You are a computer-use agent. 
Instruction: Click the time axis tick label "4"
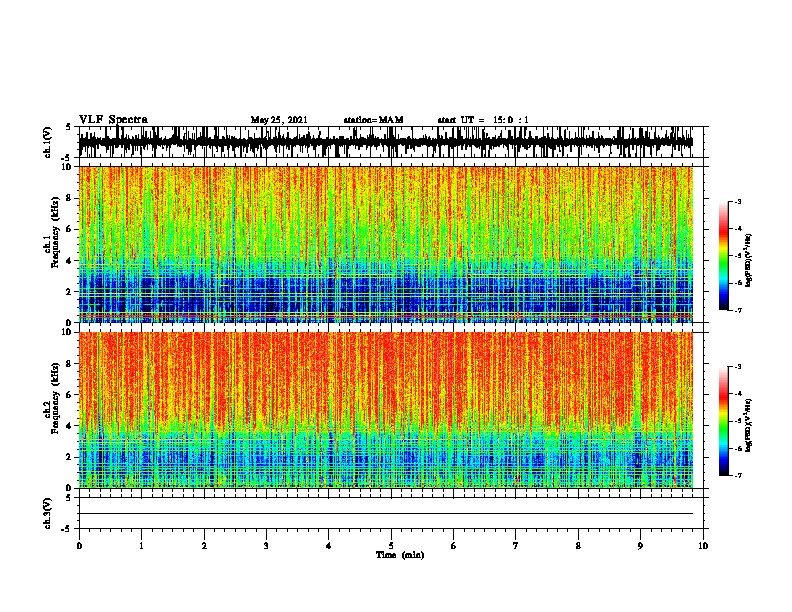click(x=328, y=546)
